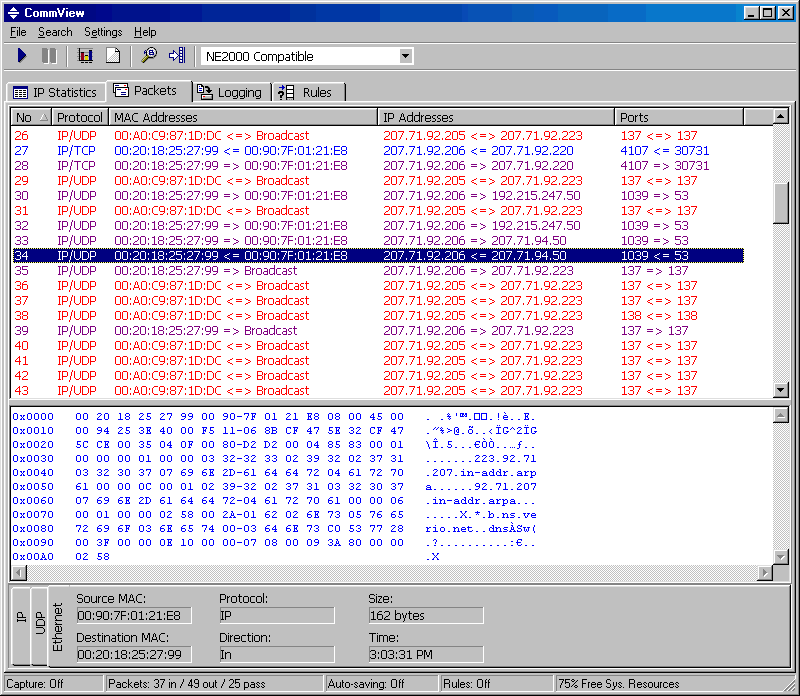Select packet 30 to 192.215.247.50
Image resolution: width=800 pixels, height=696 pixels.
pos(378,195)
